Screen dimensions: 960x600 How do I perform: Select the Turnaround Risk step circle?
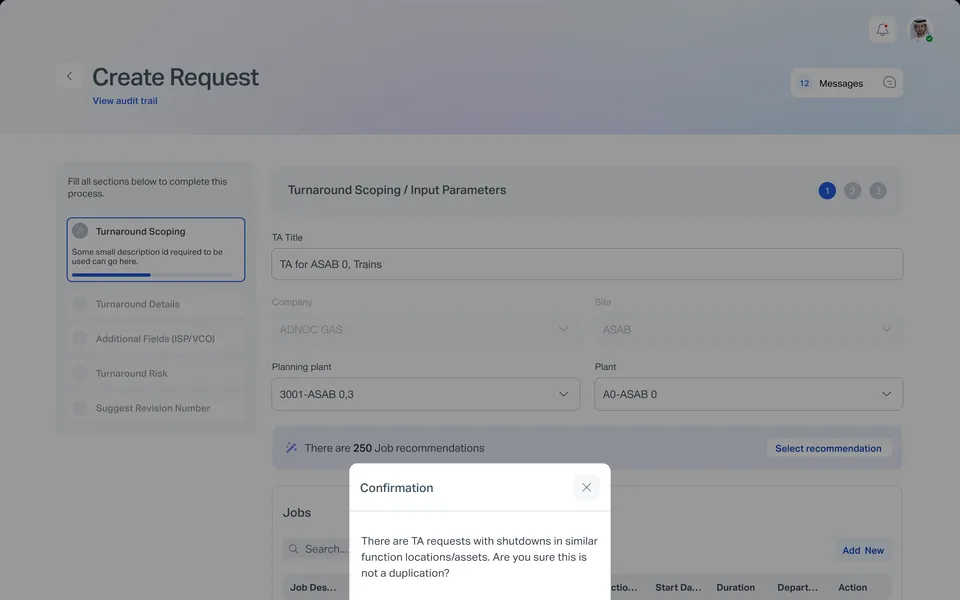coord(80,373)
